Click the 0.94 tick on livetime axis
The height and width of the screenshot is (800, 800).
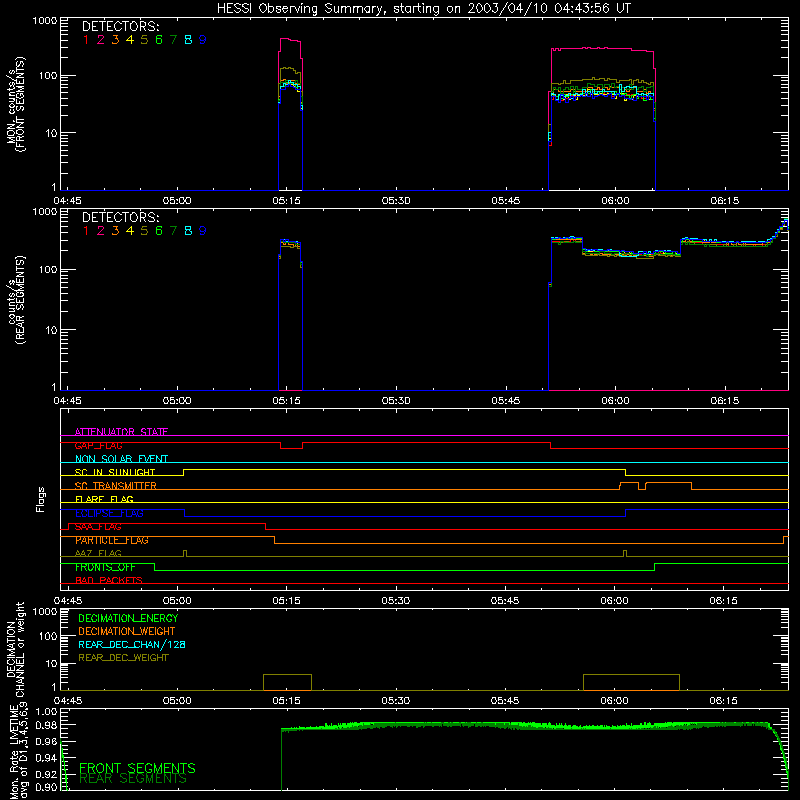(47, 758)
